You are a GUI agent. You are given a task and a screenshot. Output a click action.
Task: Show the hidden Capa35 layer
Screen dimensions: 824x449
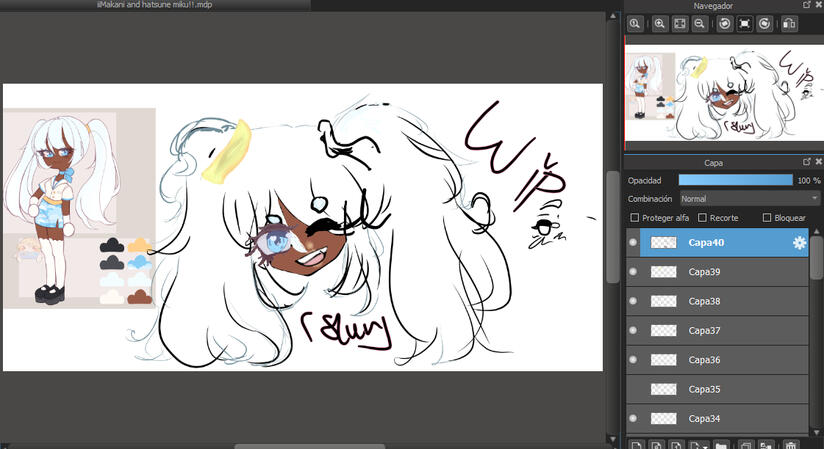633,389
